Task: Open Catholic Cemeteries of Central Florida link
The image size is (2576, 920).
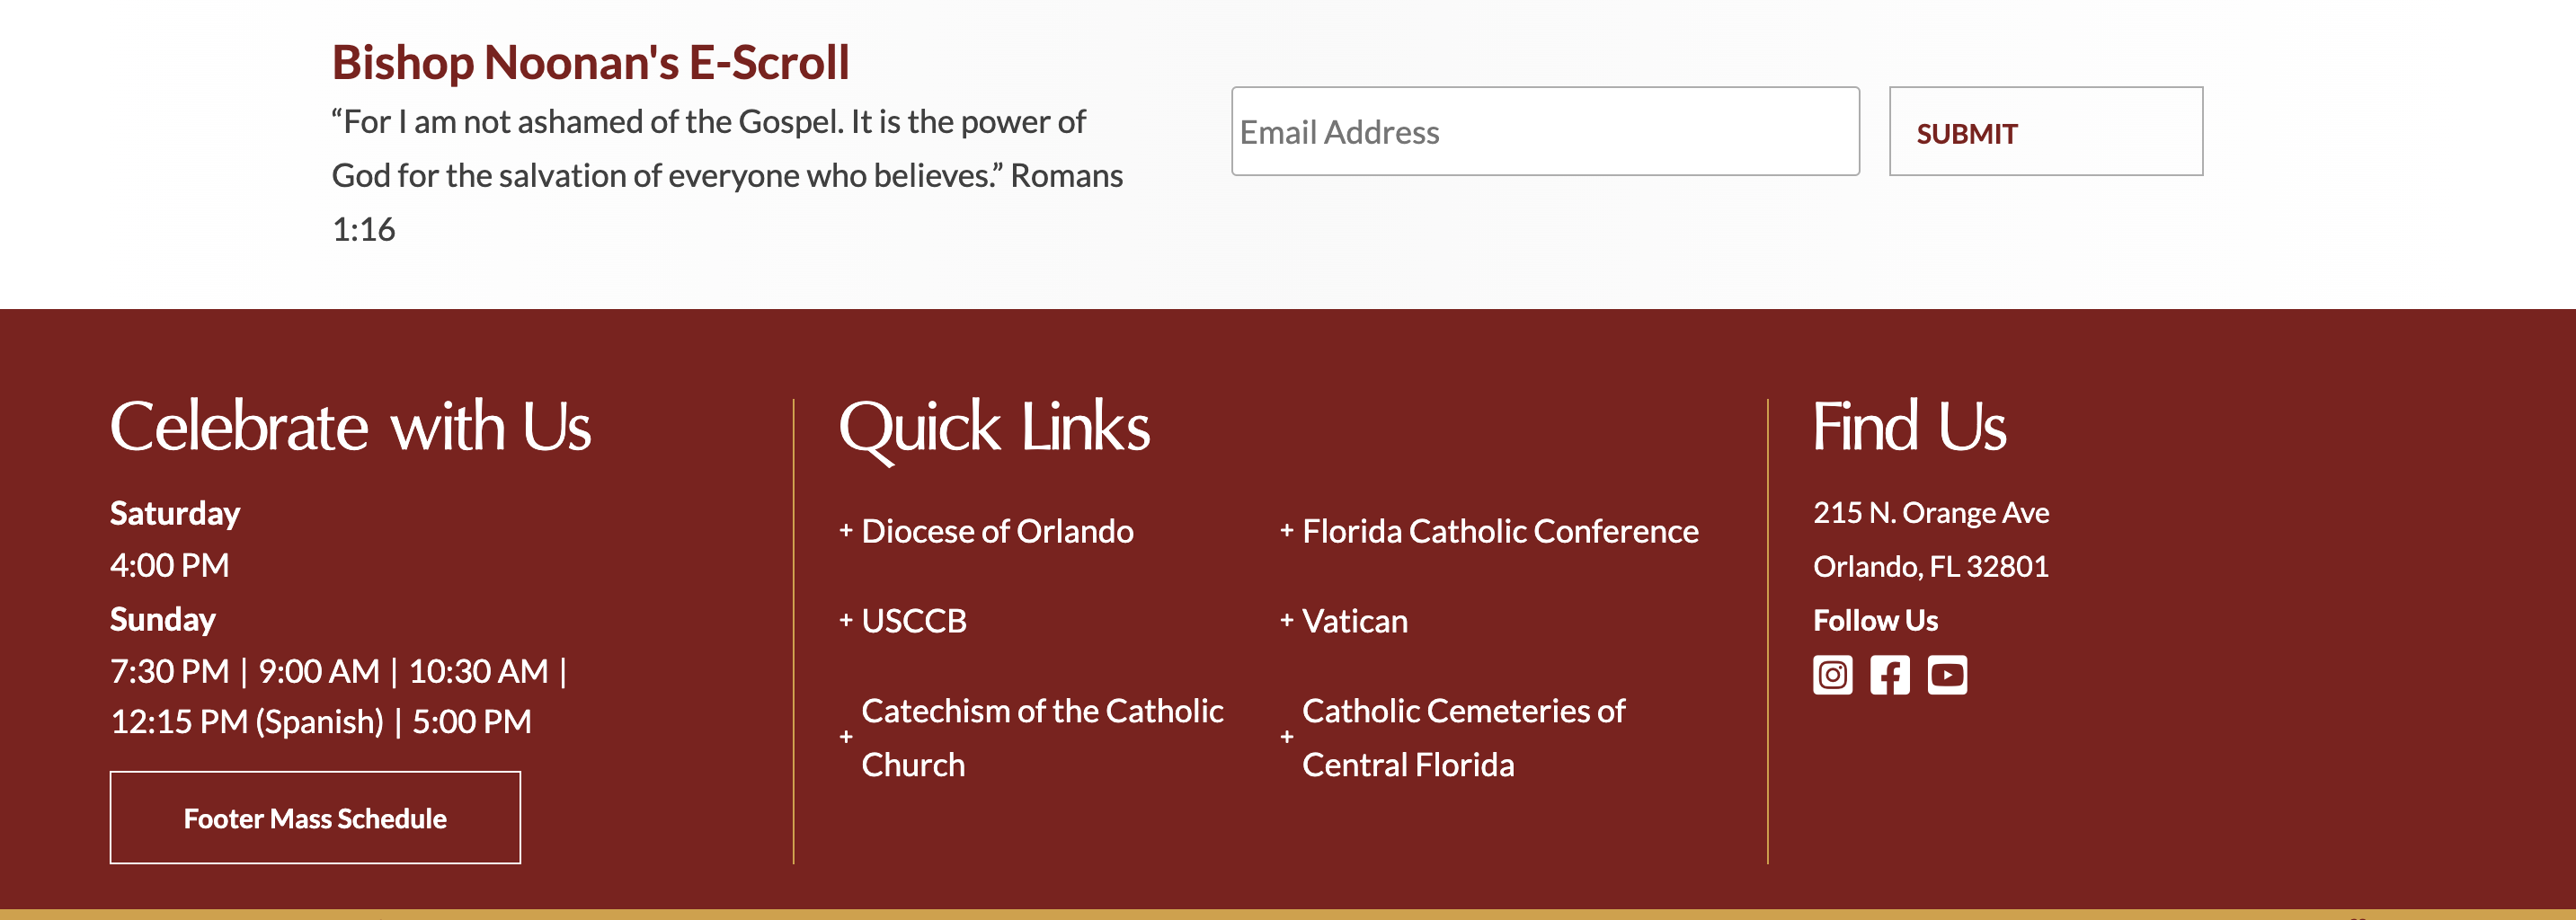Action: tap(1463, 737)
